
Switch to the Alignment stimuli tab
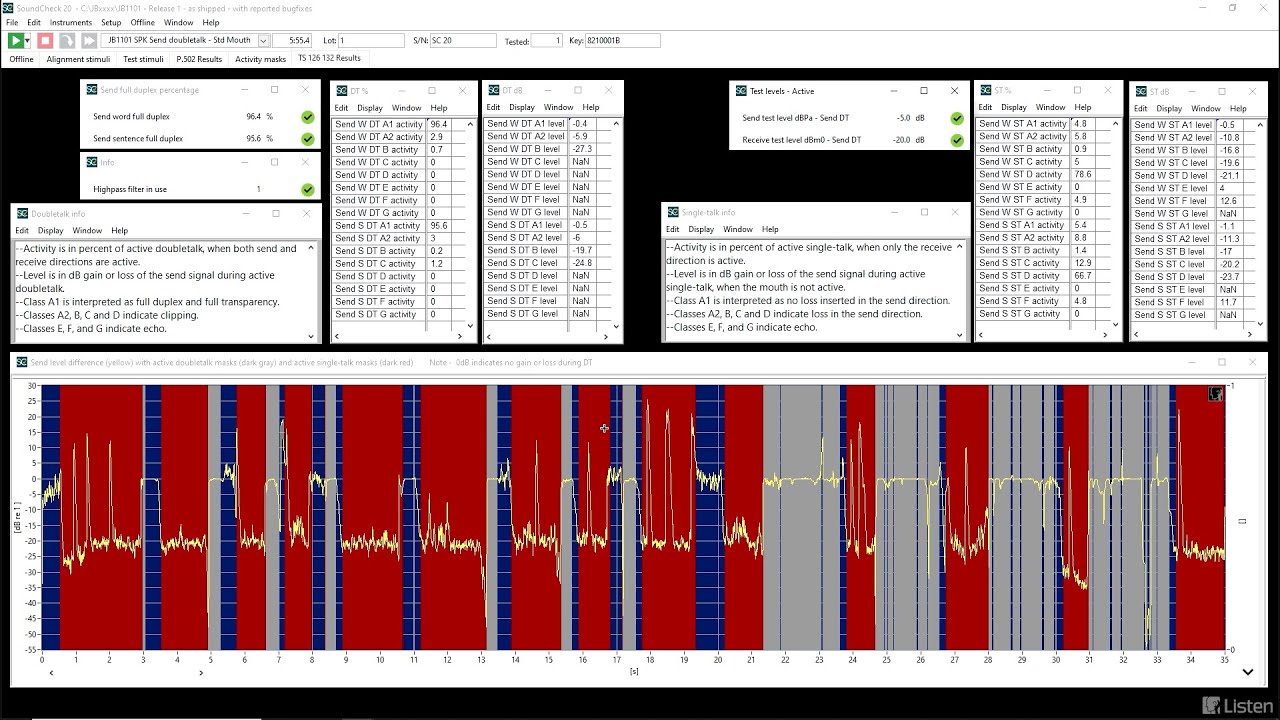(78, 59)
